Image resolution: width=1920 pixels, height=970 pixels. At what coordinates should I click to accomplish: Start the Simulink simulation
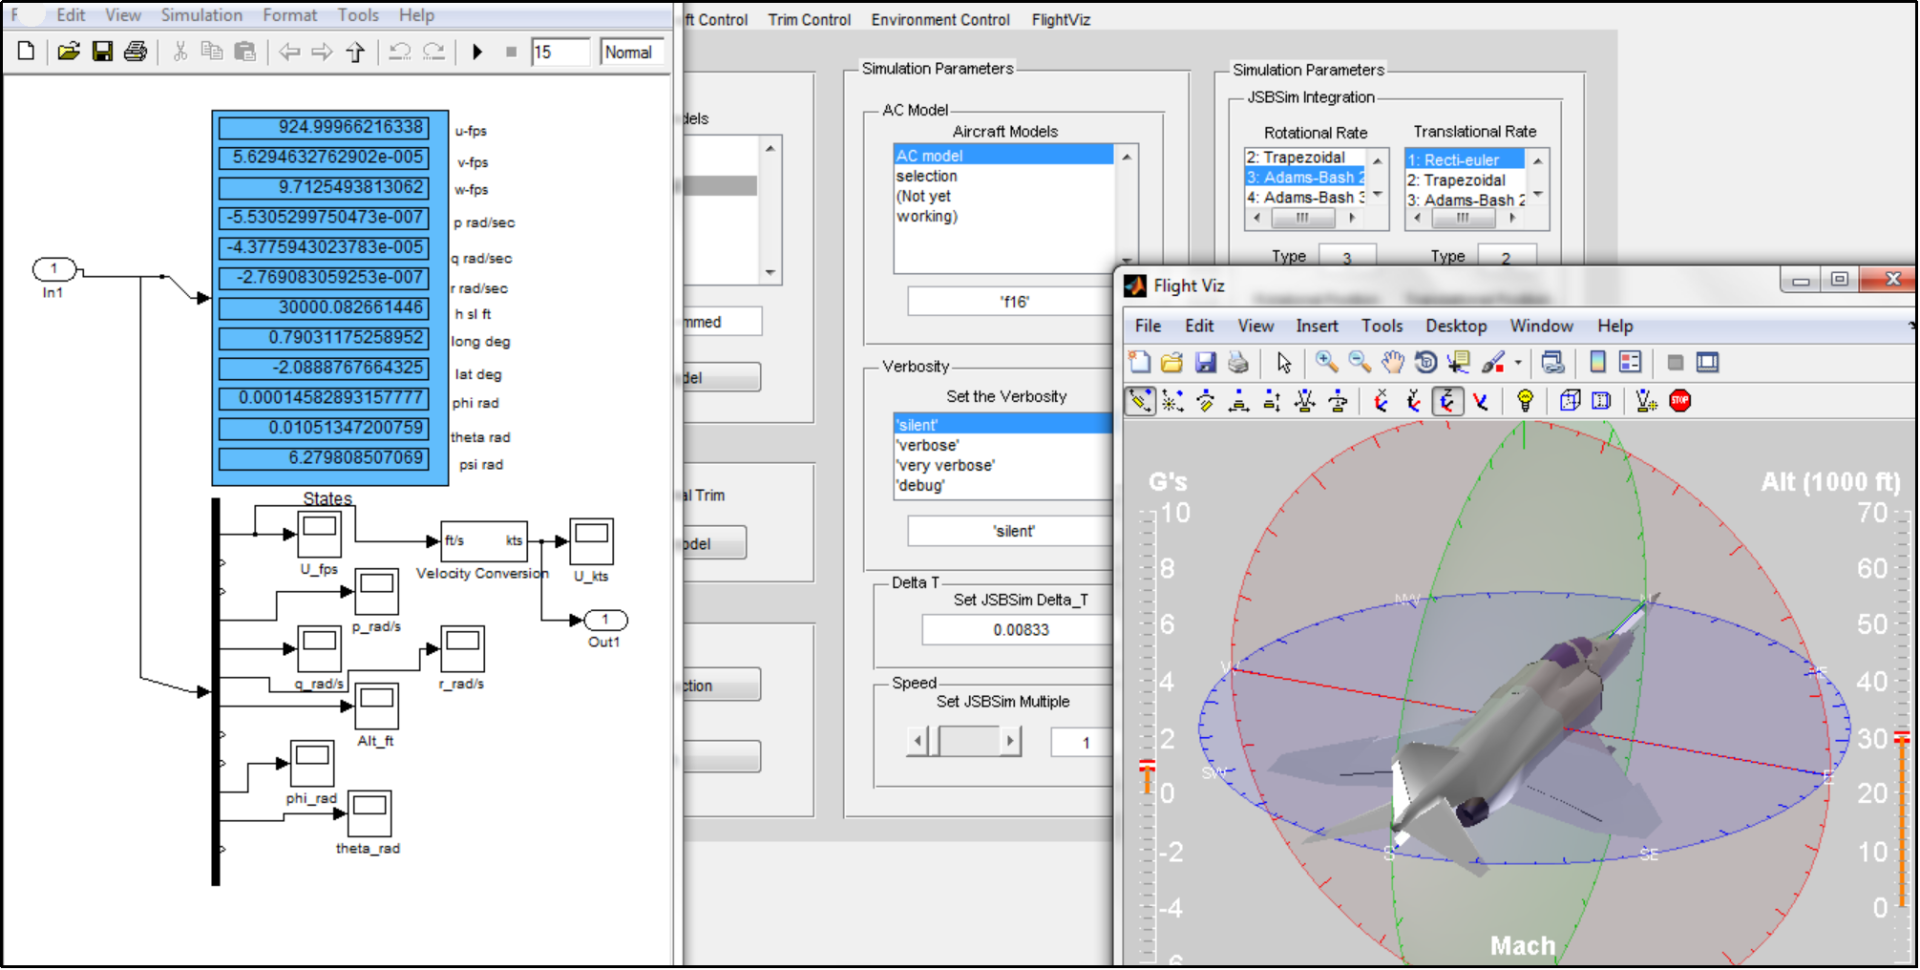[477, 51]
